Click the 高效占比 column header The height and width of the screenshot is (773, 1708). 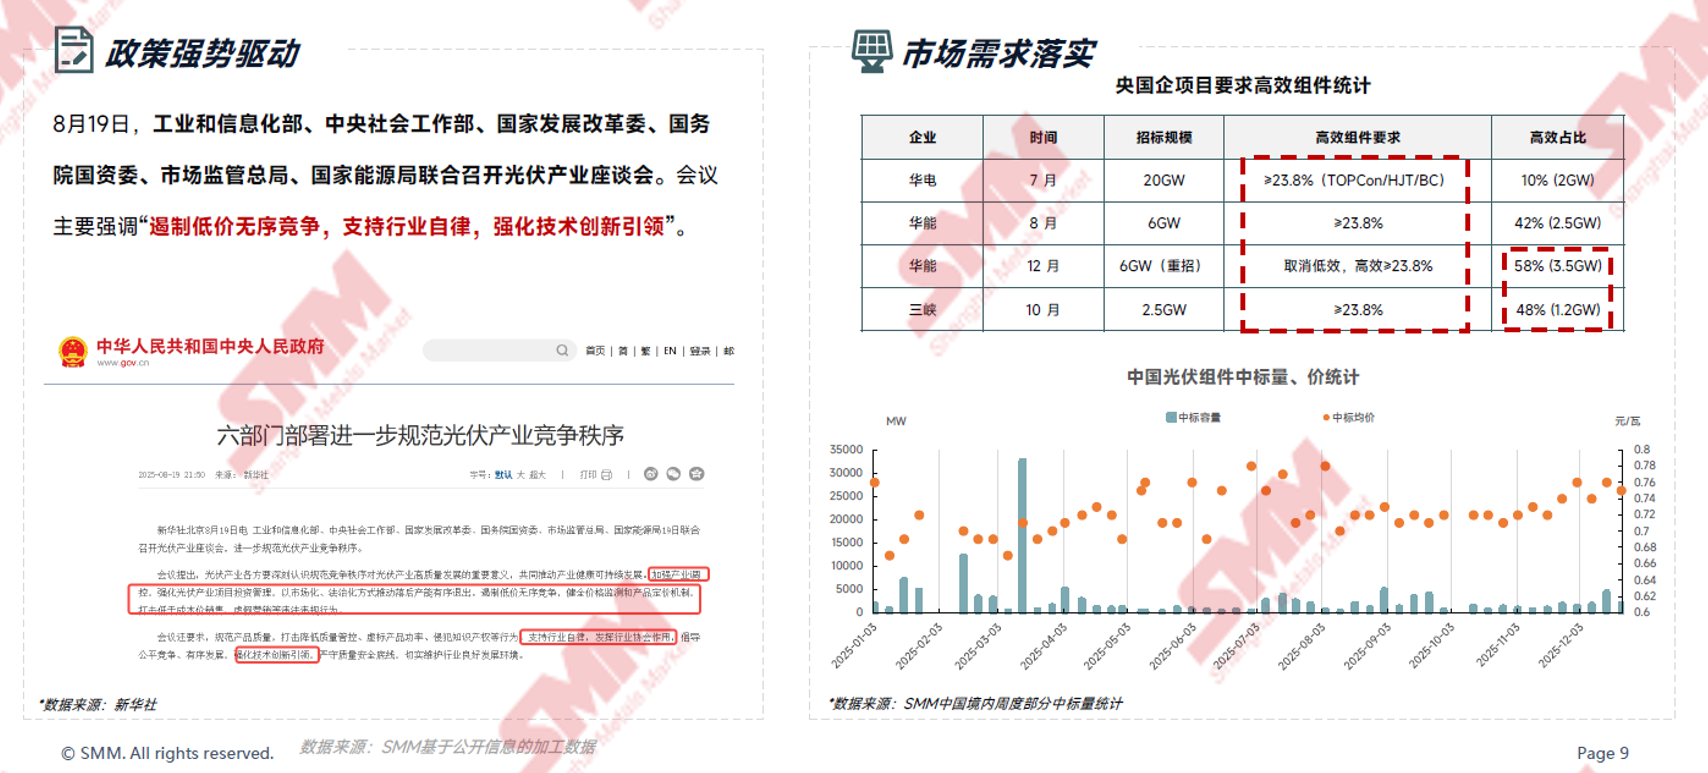point(1558,138)
